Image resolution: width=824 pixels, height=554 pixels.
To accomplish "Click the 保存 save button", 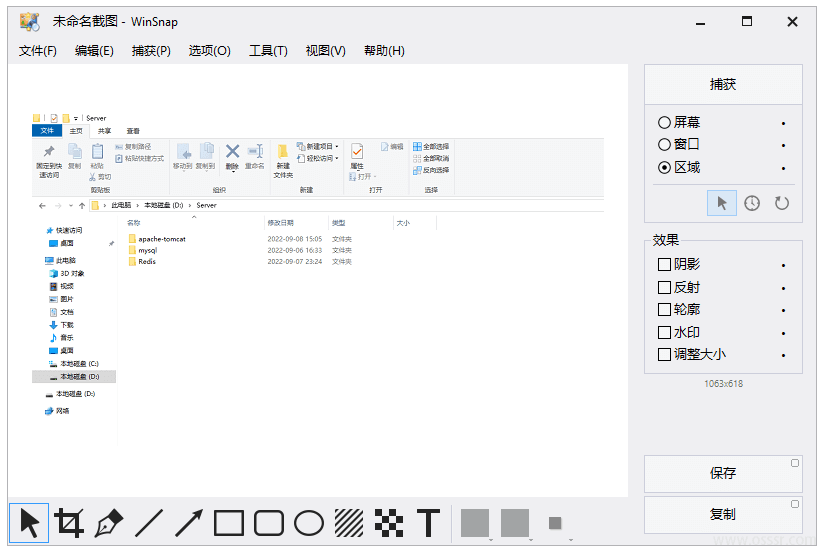I will click(x=723, y=474).
